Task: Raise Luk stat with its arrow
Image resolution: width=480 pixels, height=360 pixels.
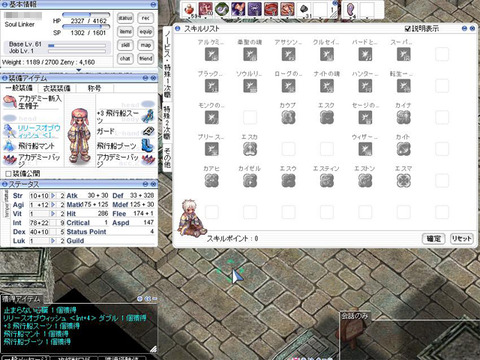Action: pyautogui.click(x=53, y=241)
